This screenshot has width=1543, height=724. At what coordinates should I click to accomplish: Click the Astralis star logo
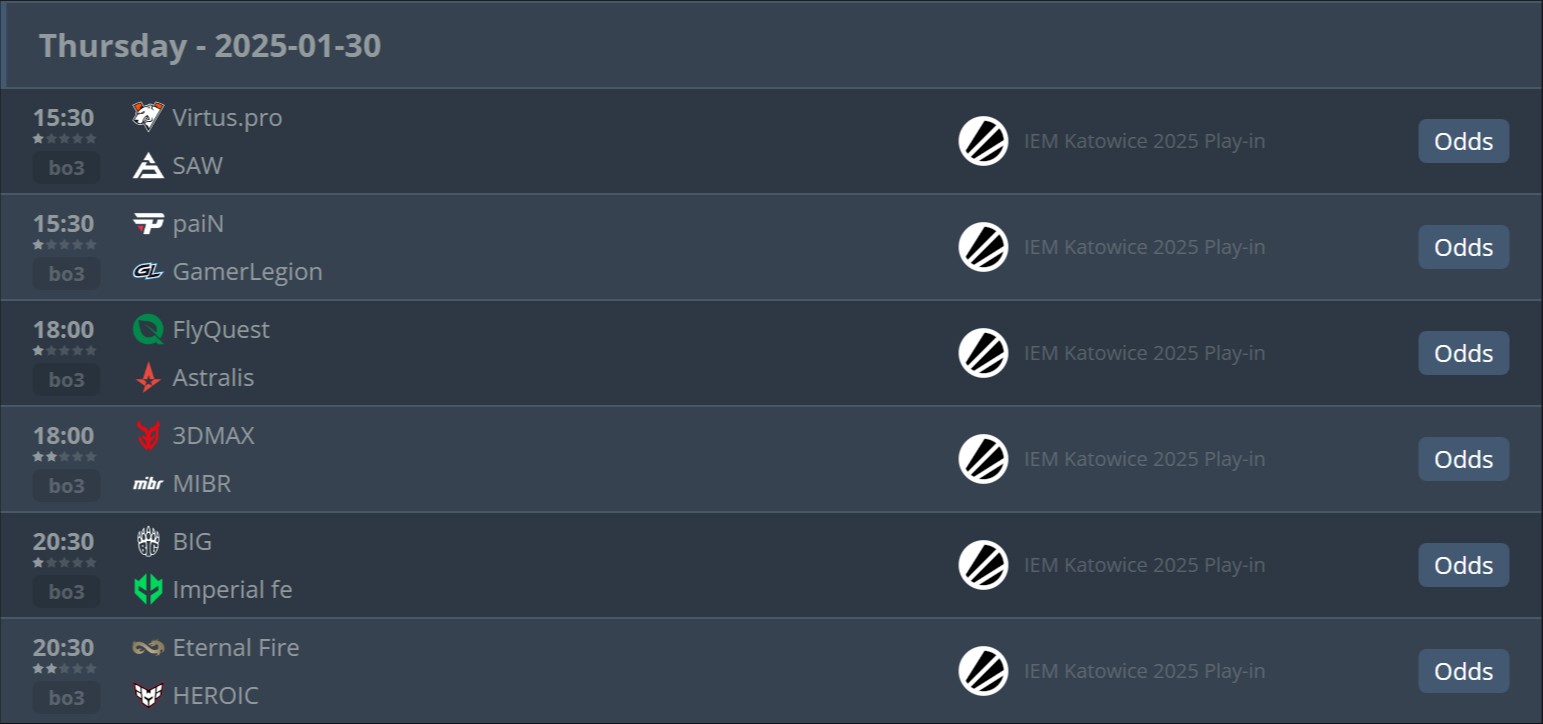tap(148, 378)
